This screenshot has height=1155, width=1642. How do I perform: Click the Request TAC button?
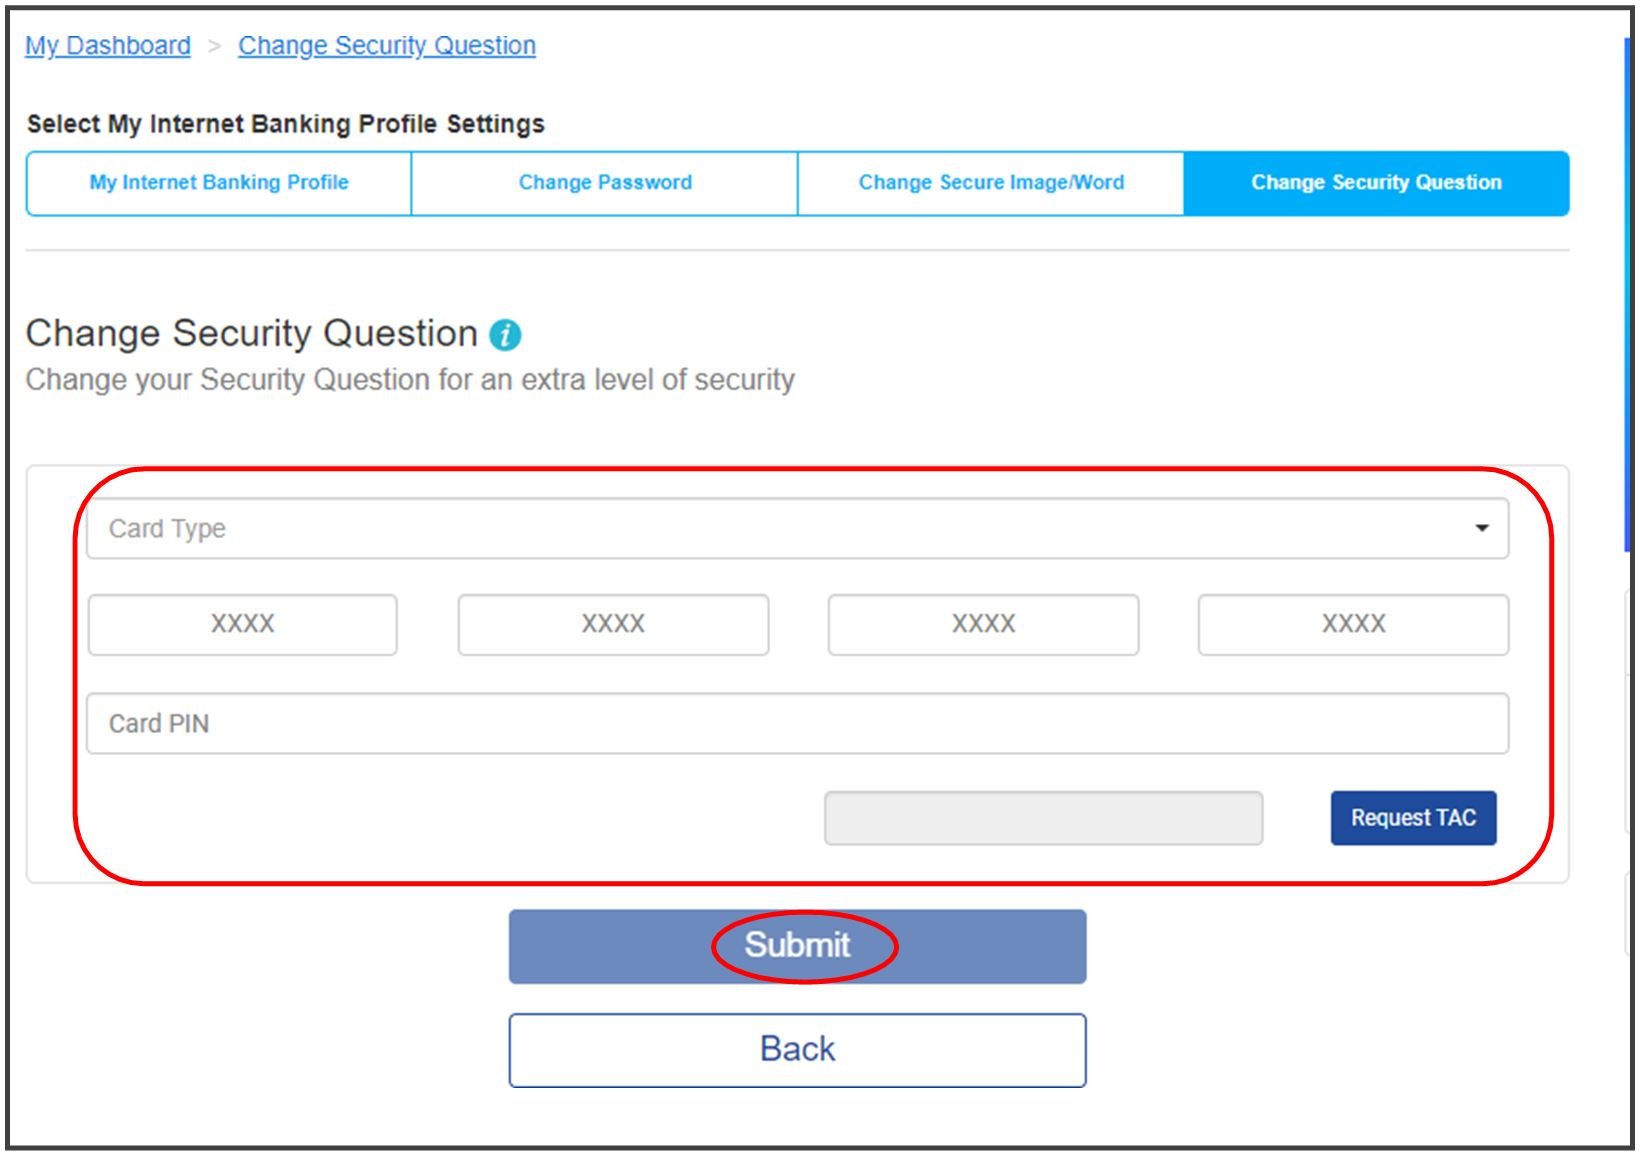[x=1413, y=818]
